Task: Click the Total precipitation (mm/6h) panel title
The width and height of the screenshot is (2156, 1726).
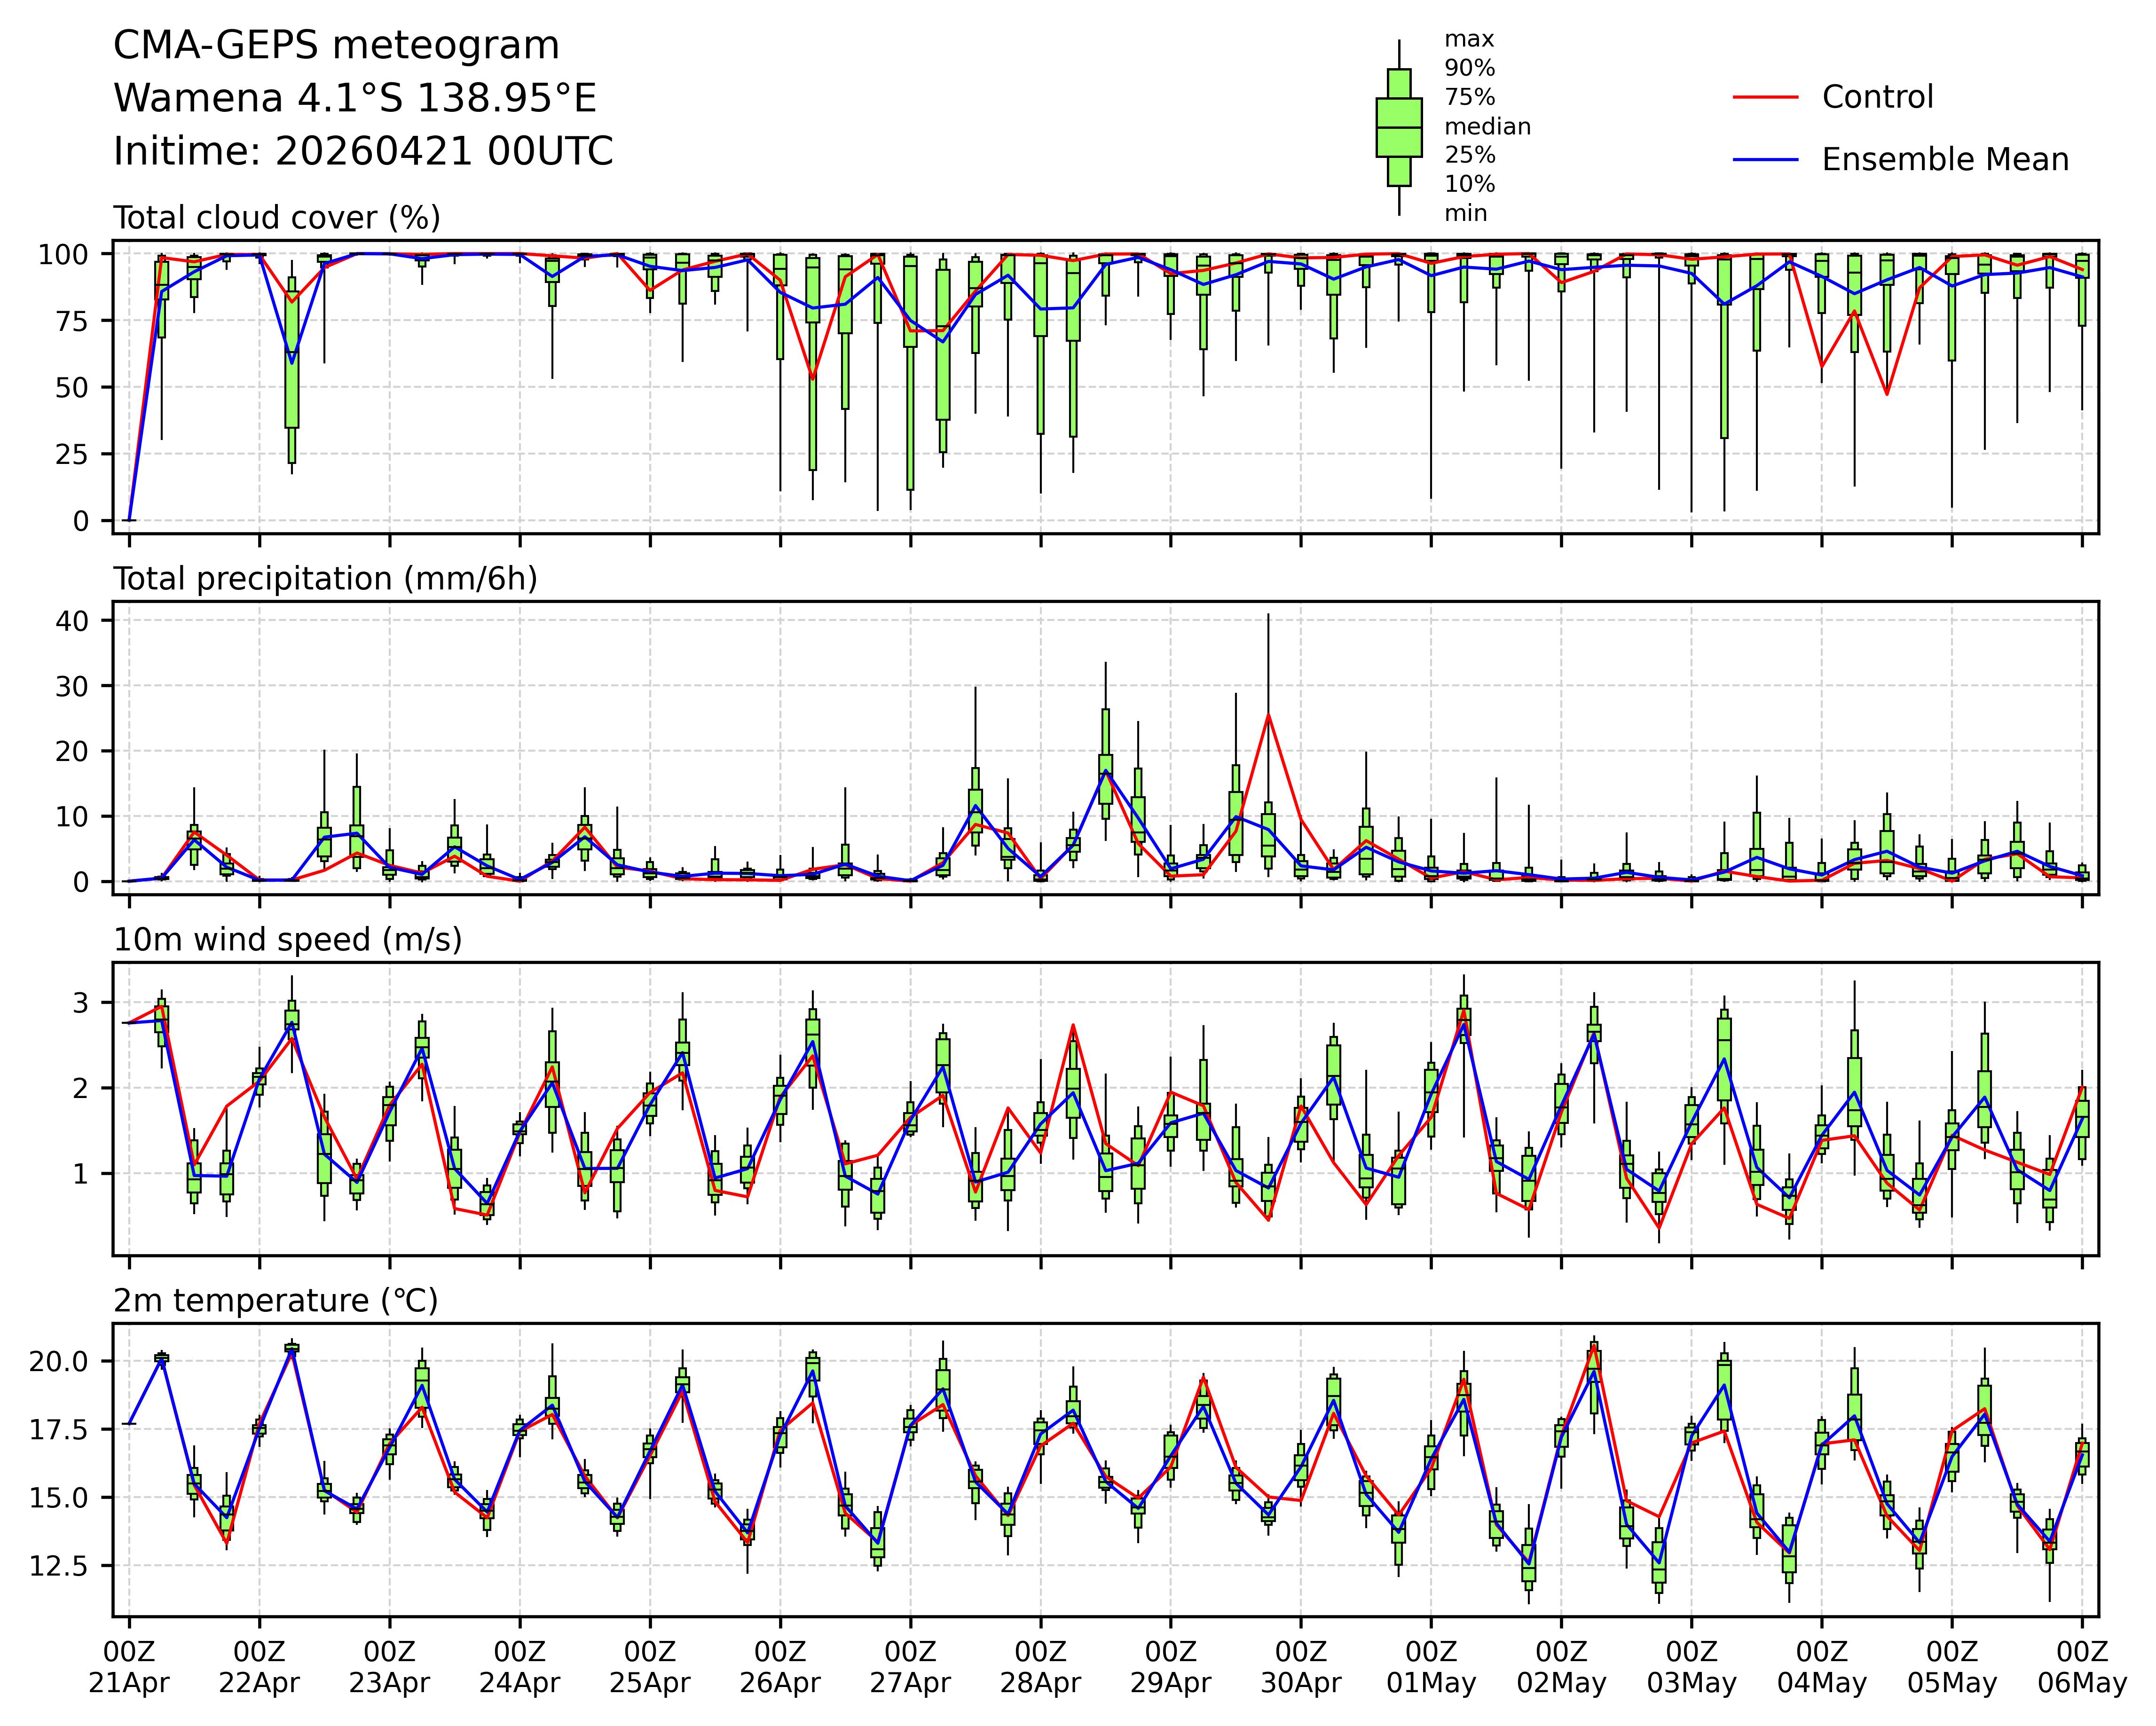Action: (x=325, y=579)
